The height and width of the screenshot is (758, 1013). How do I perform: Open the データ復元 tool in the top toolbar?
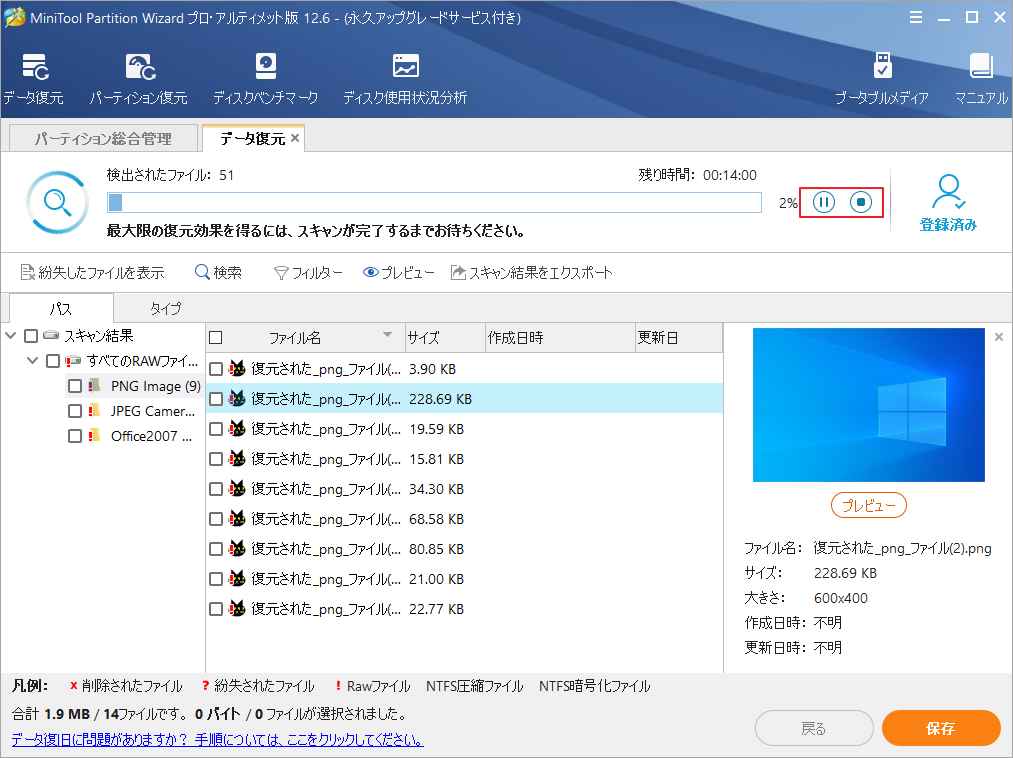34,78
